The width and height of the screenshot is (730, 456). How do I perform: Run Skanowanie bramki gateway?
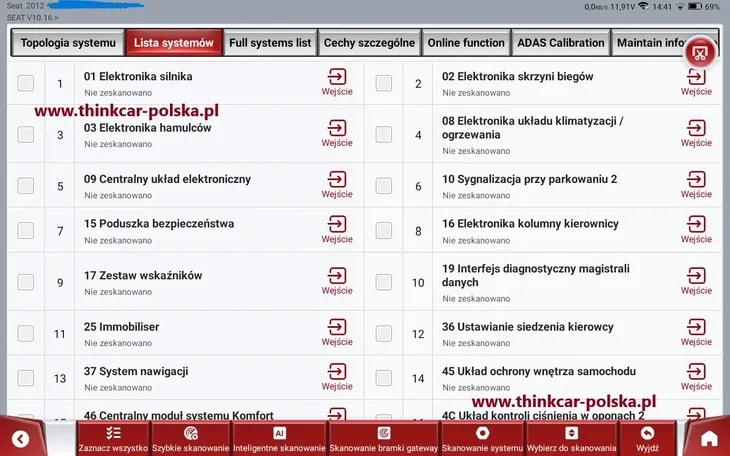[384, 439]
